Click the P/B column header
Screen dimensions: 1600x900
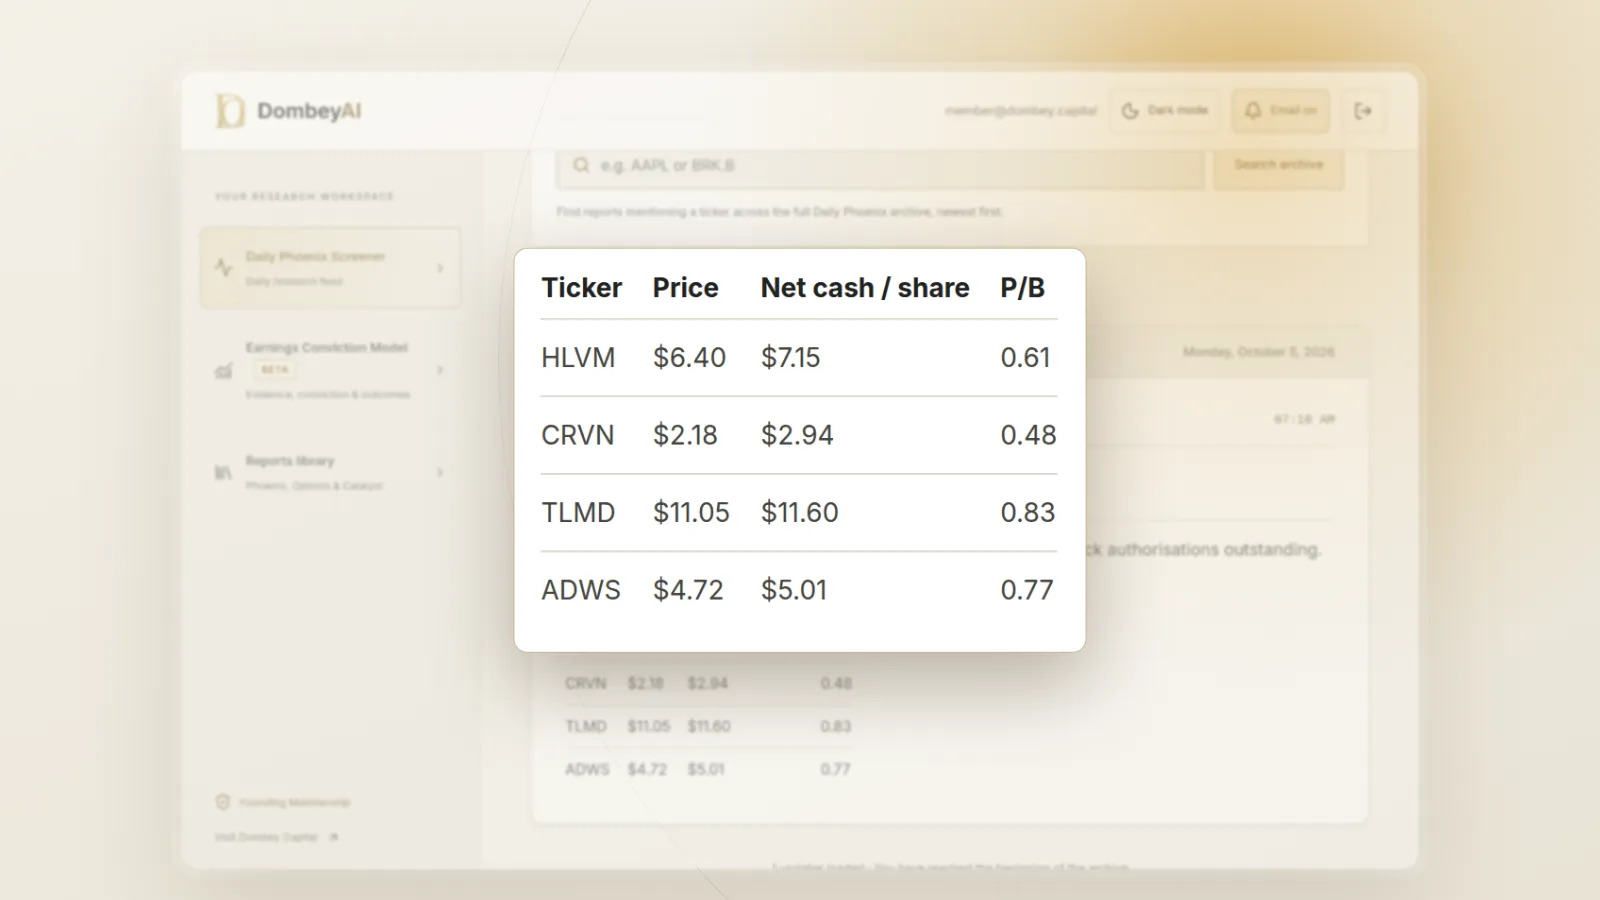(1023, 288)
